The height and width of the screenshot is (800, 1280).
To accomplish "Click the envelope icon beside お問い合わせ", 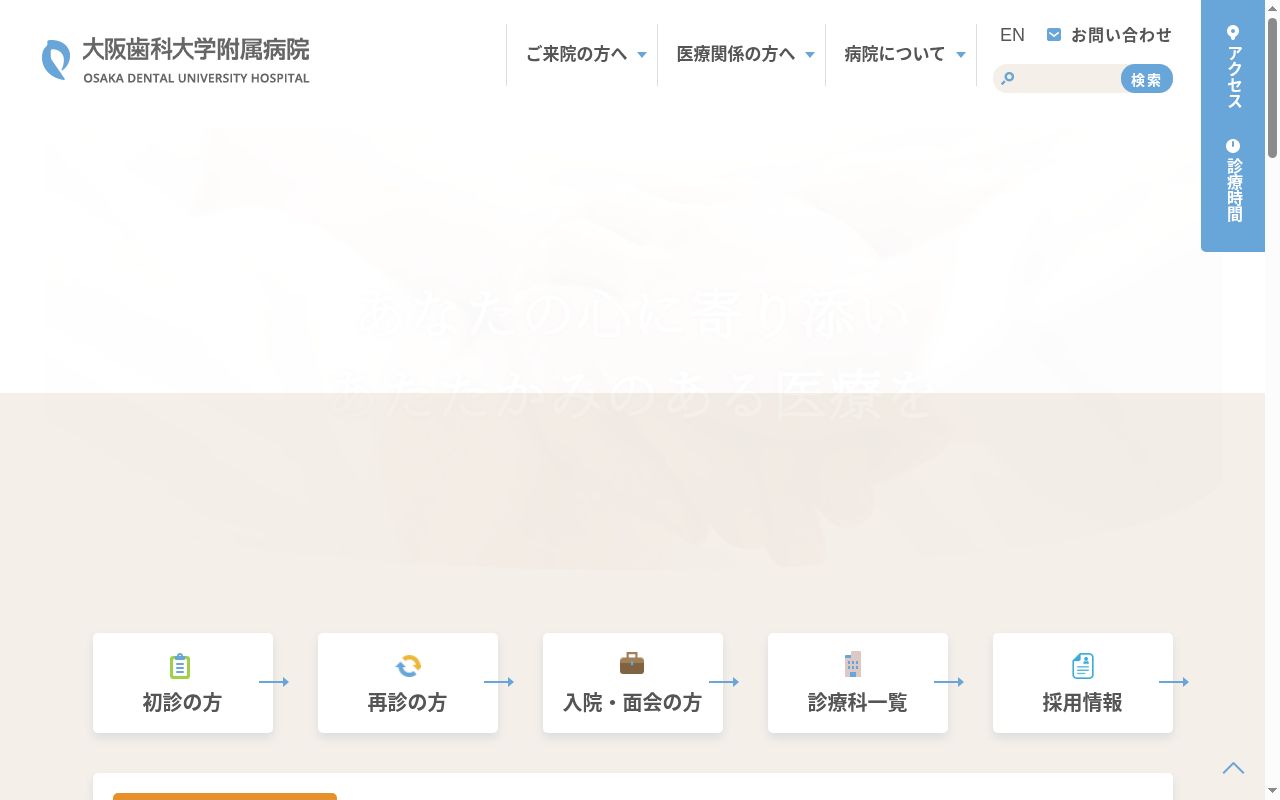I will pos(1054,35).
